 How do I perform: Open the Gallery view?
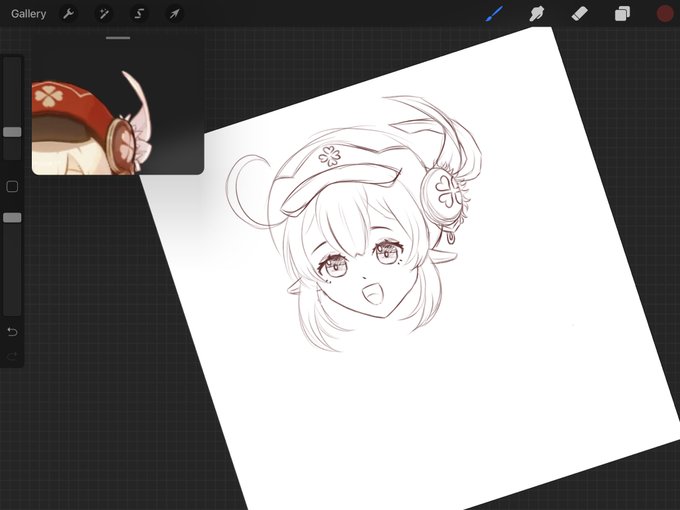[x=28, y=14]
